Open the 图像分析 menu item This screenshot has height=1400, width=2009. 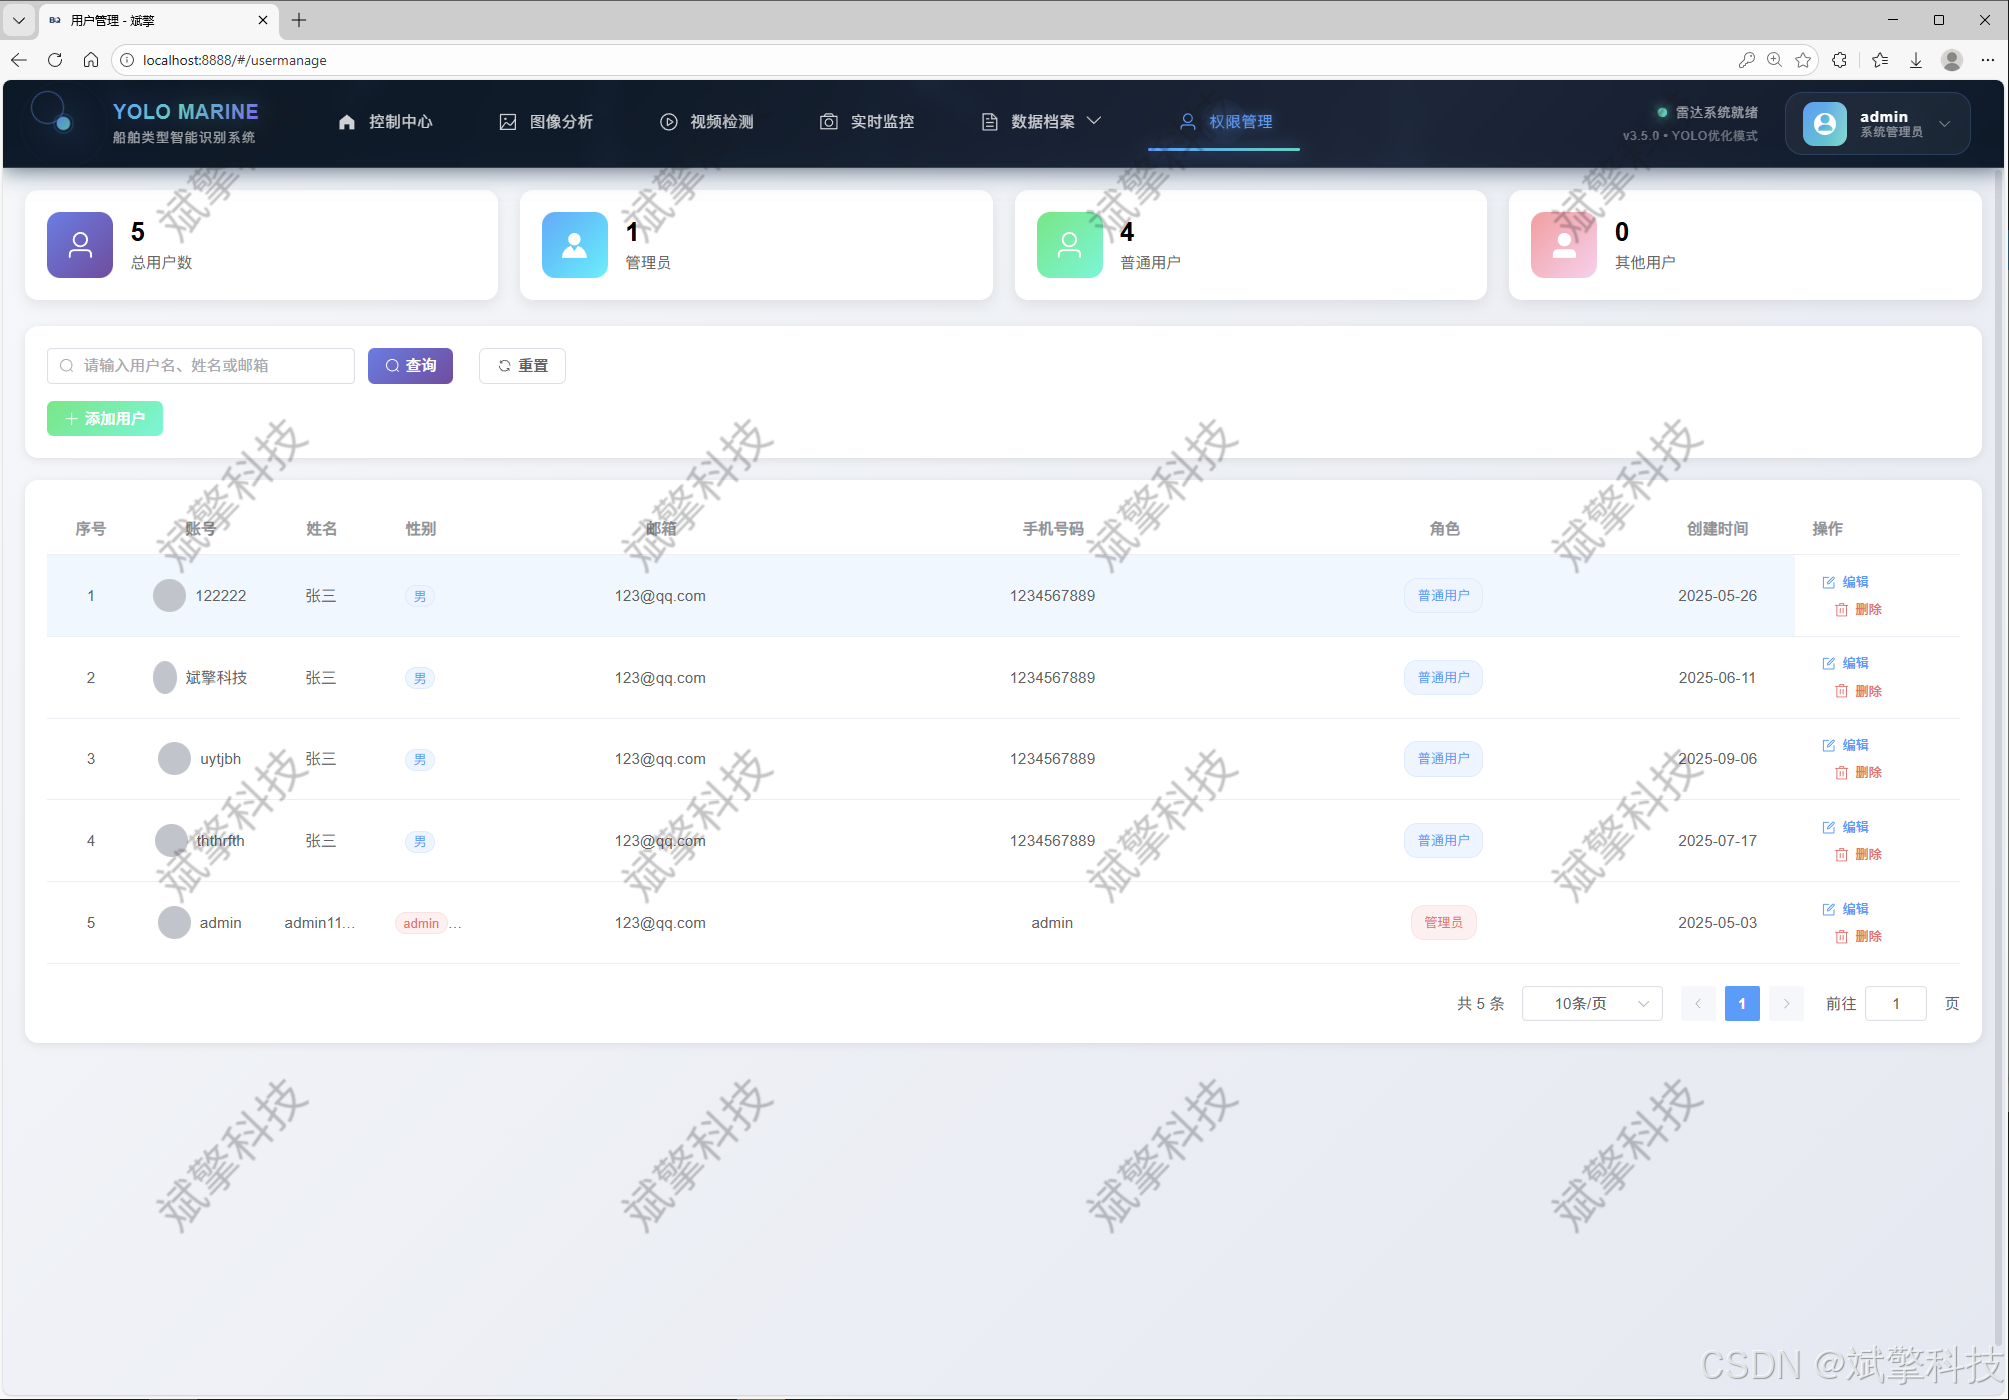(546, 122)
